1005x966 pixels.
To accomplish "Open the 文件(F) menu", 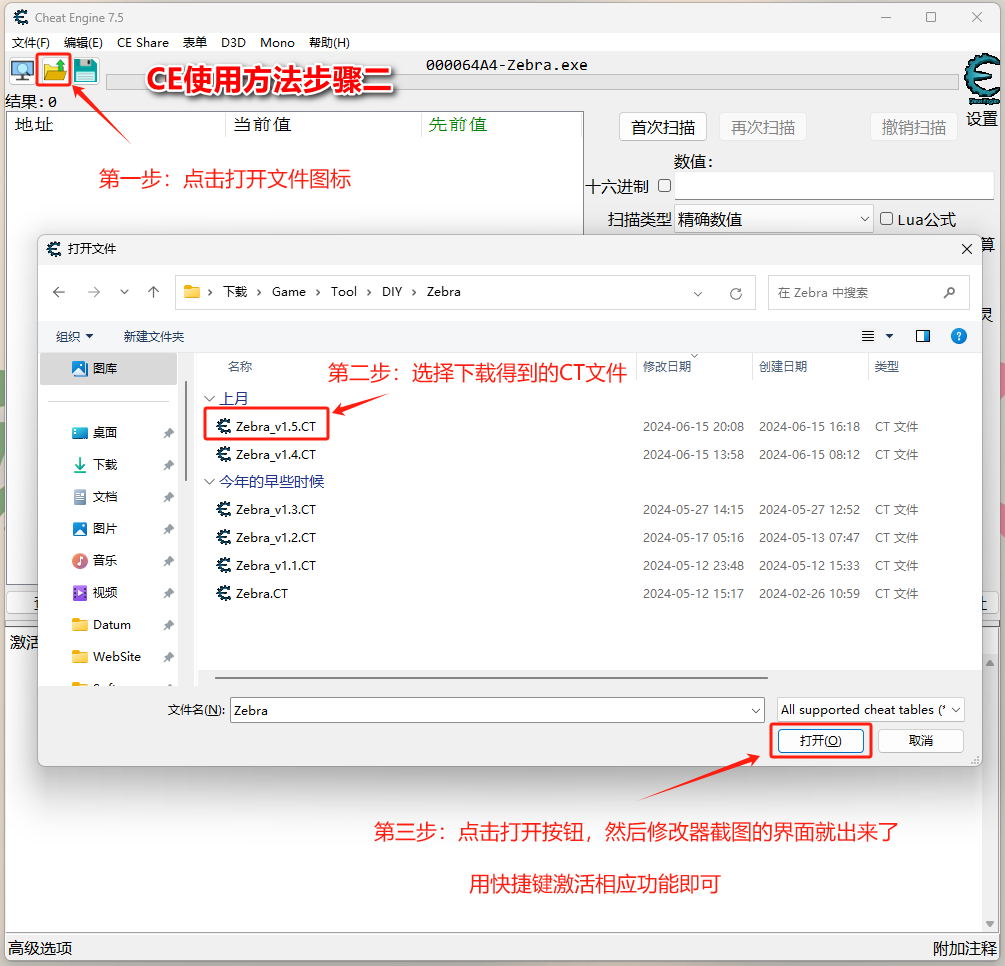I will coord(30,43).
